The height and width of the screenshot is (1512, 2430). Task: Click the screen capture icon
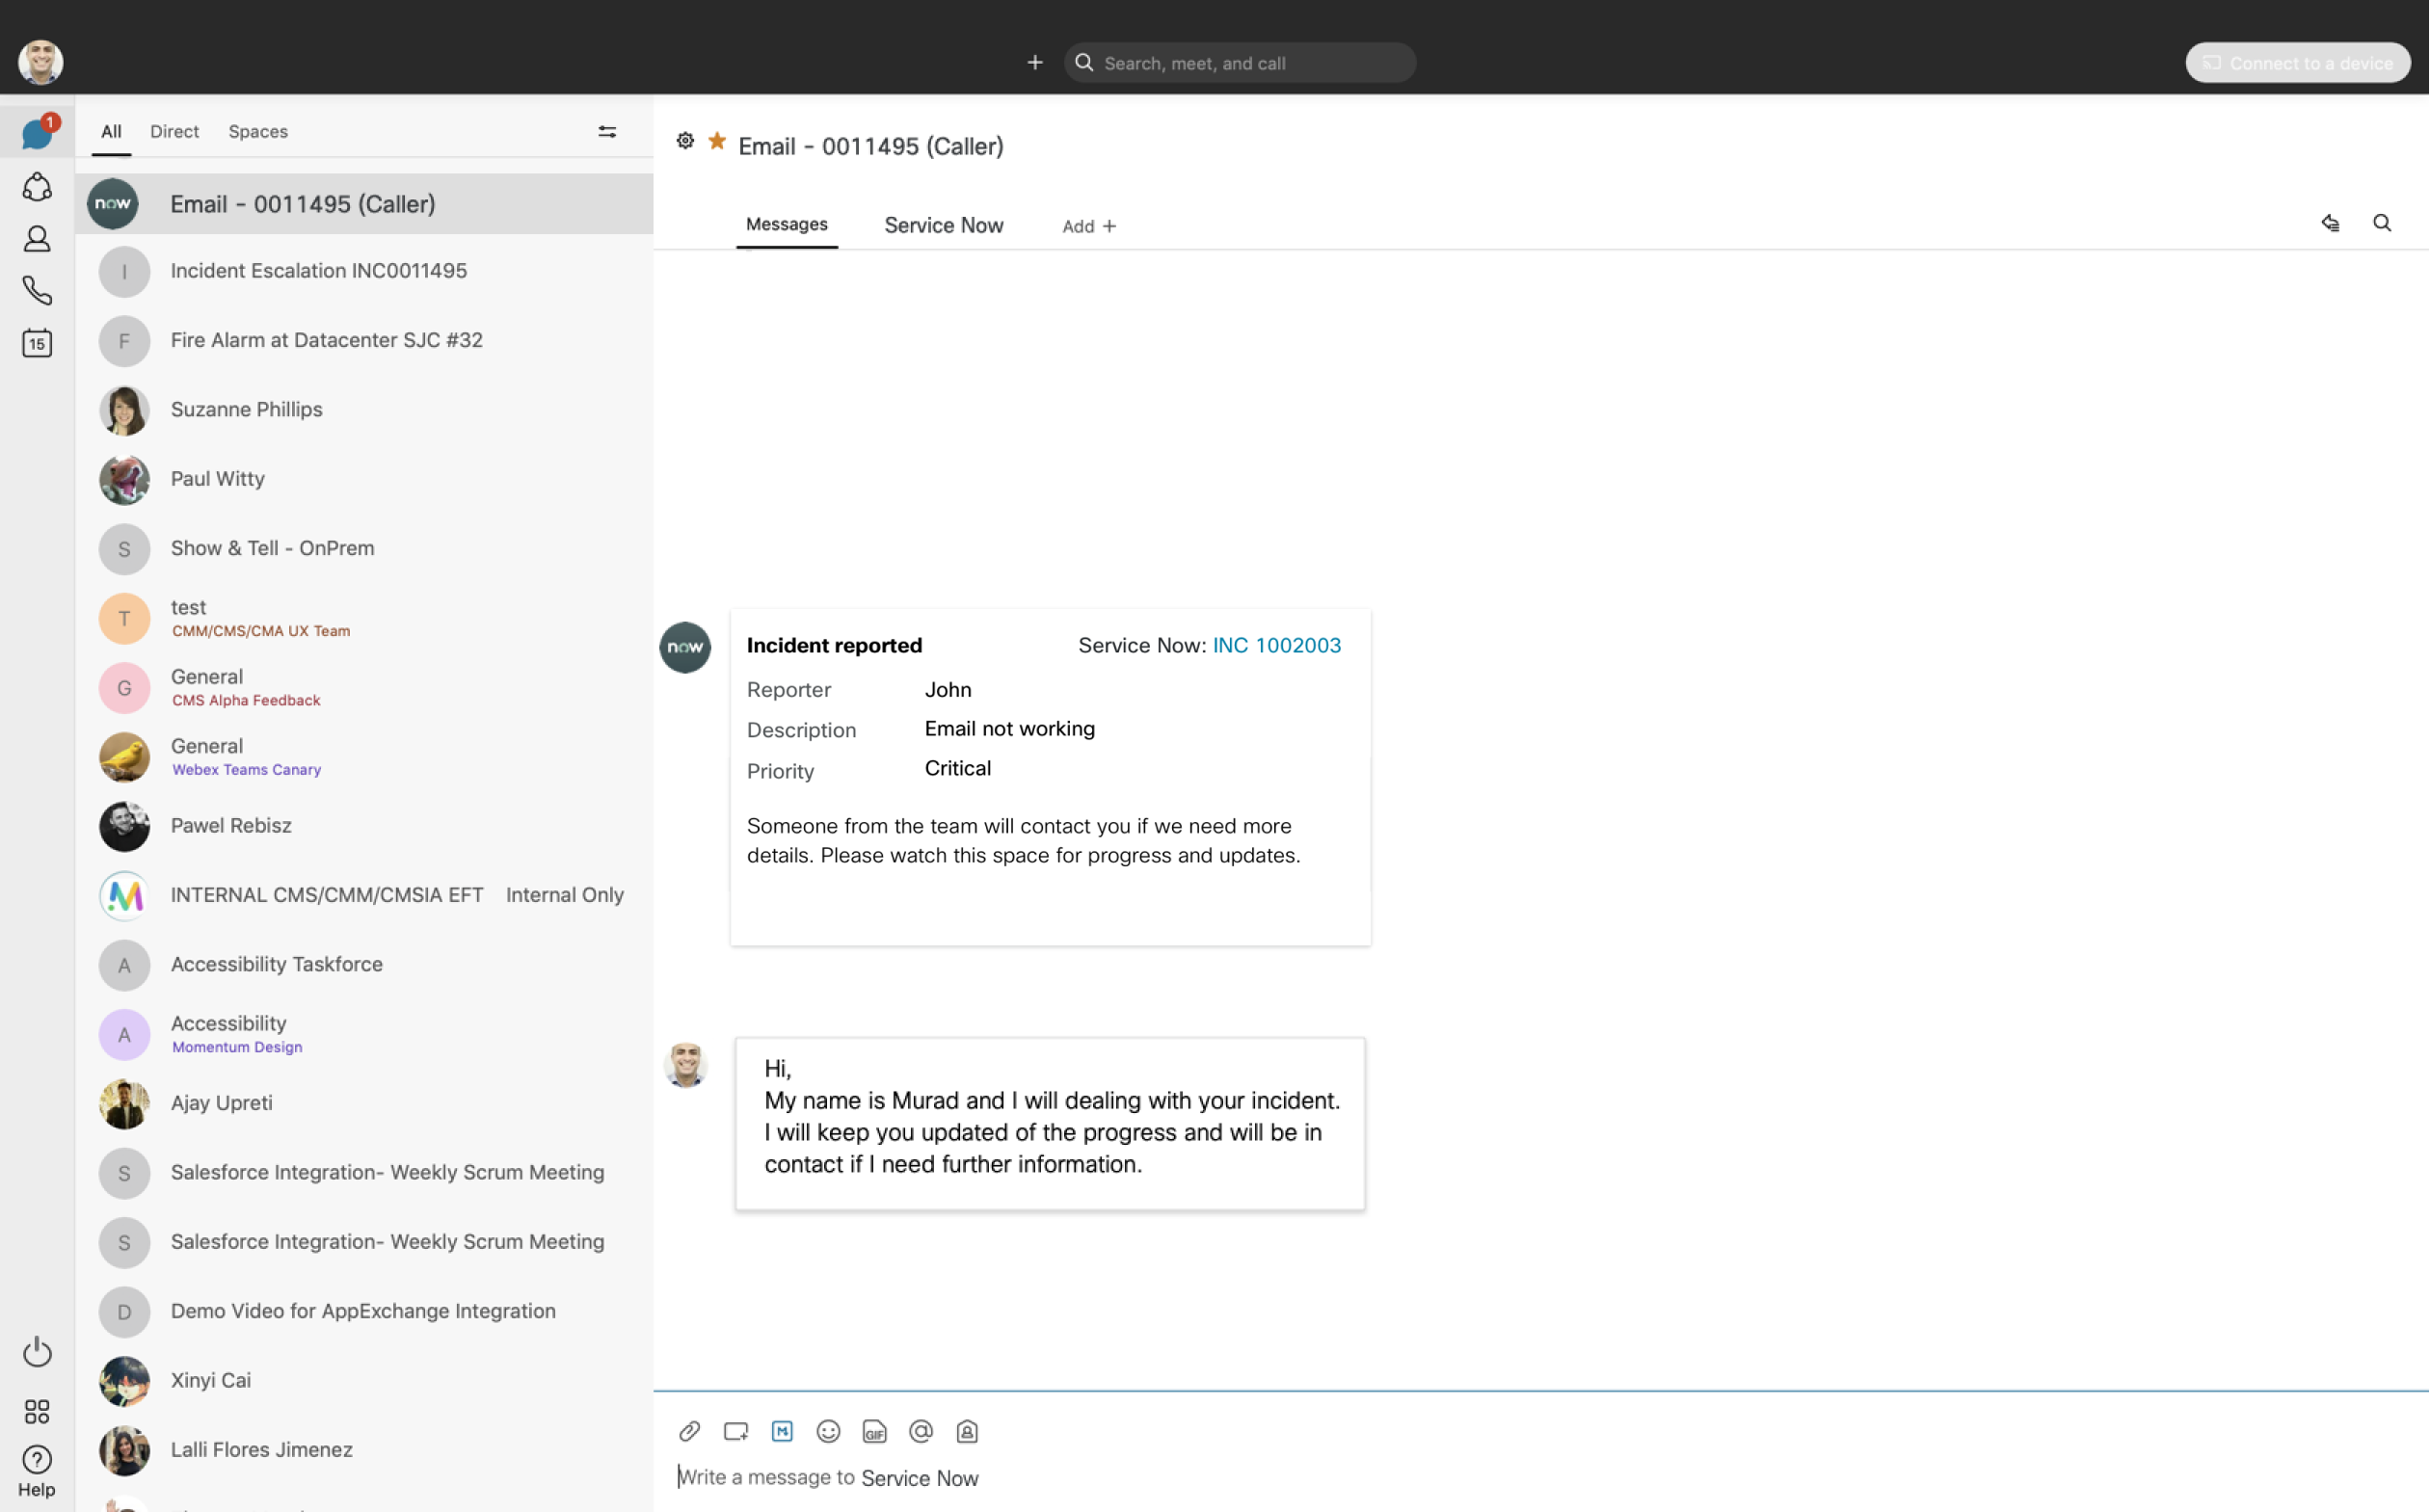click(736, 1432)
